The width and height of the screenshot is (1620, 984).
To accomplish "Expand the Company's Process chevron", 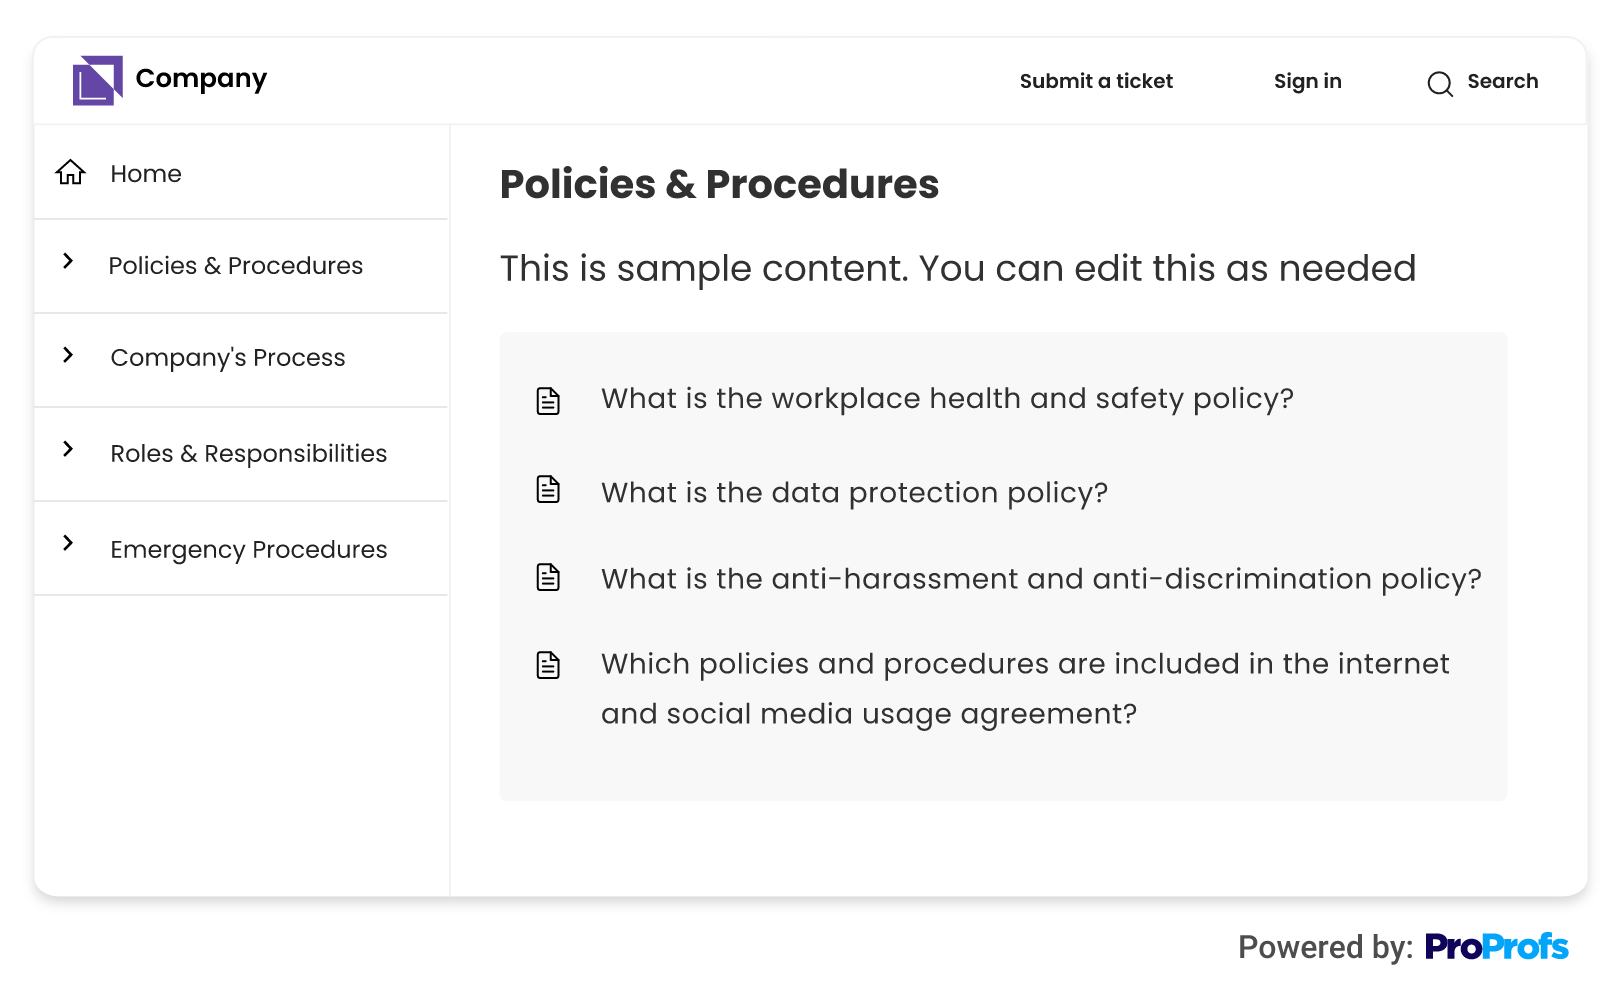I will point(68,355).
